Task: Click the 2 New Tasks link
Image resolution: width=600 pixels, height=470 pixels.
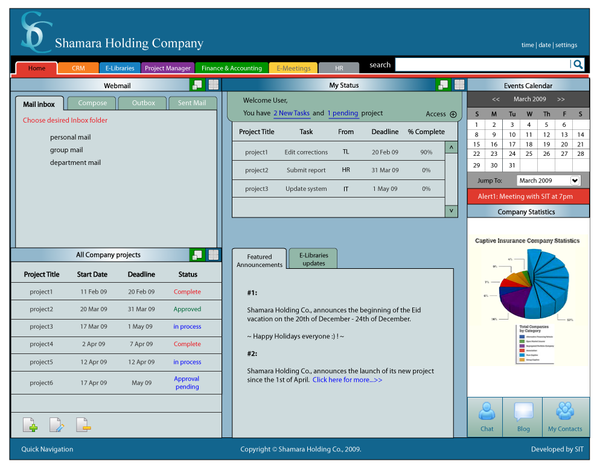Action: pos(291,114)
